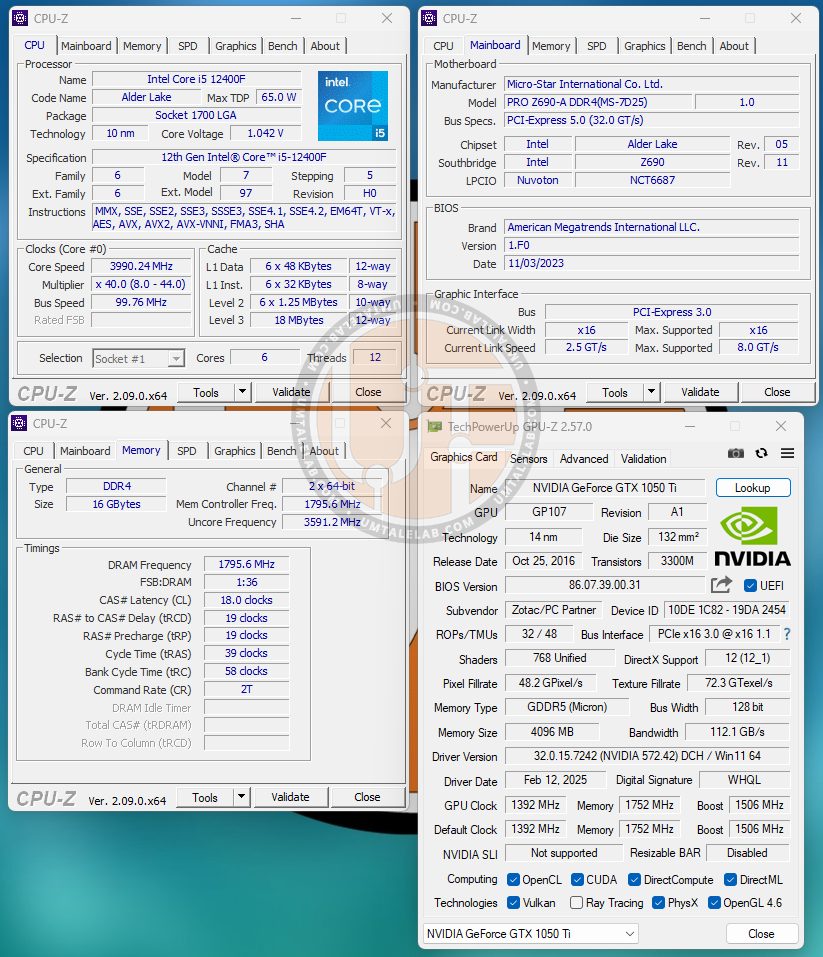This screenshot has height=957, width=823.
Task: Click Close button in the Mainboard window
Action: [777, 392]
